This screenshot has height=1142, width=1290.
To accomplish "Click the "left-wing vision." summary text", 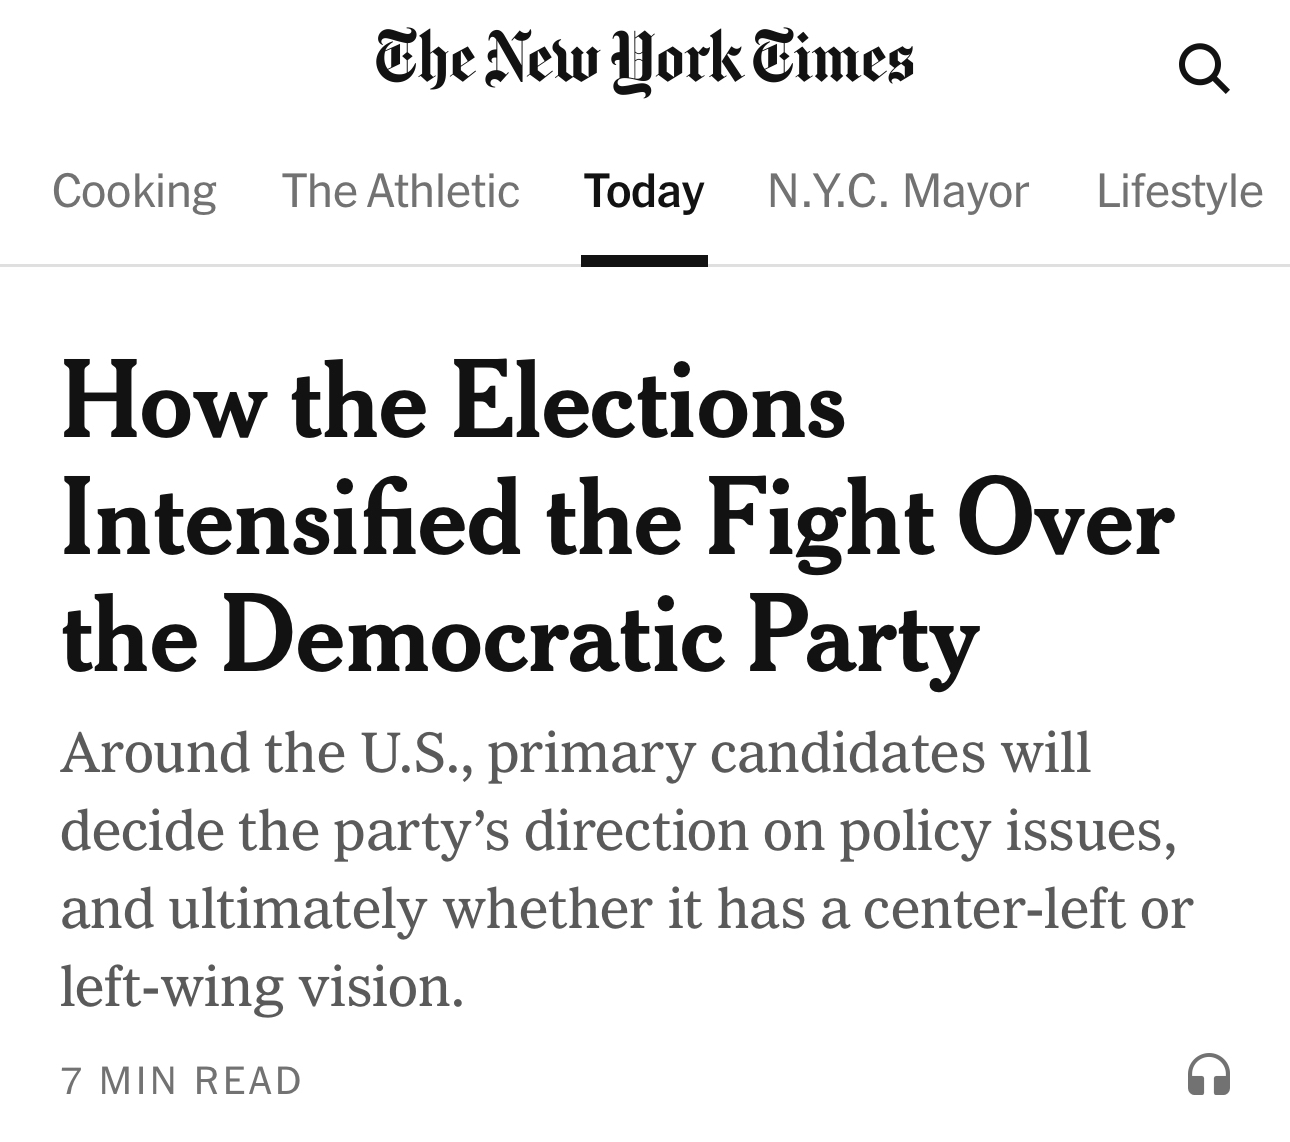I will (262, 987).
